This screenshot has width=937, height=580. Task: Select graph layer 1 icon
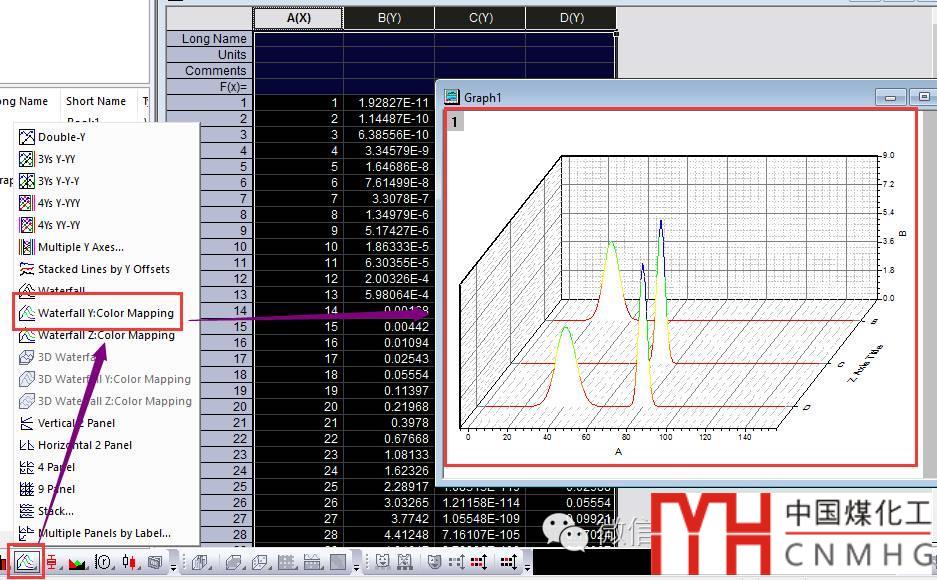(x=455, y=122)
